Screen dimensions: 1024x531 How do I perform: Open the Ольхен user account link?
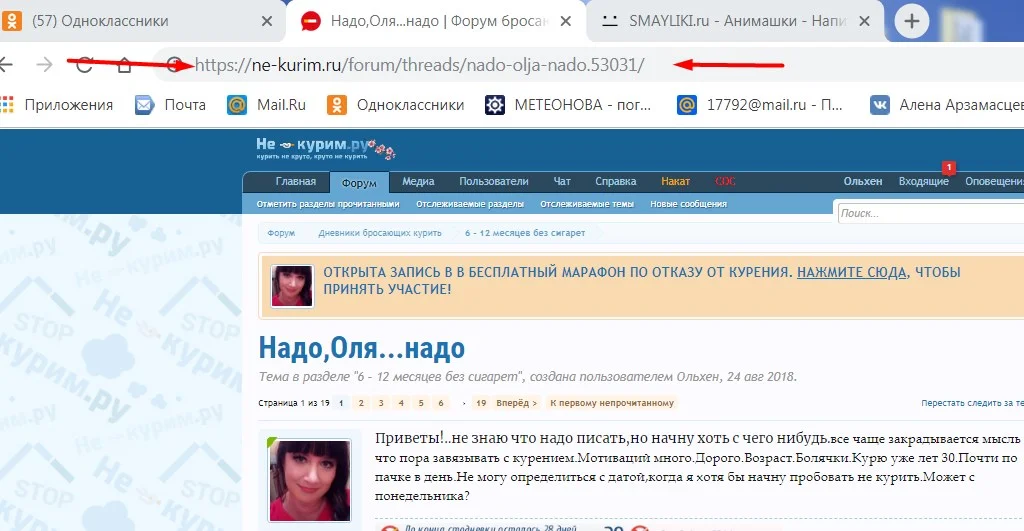coord(863,182)
